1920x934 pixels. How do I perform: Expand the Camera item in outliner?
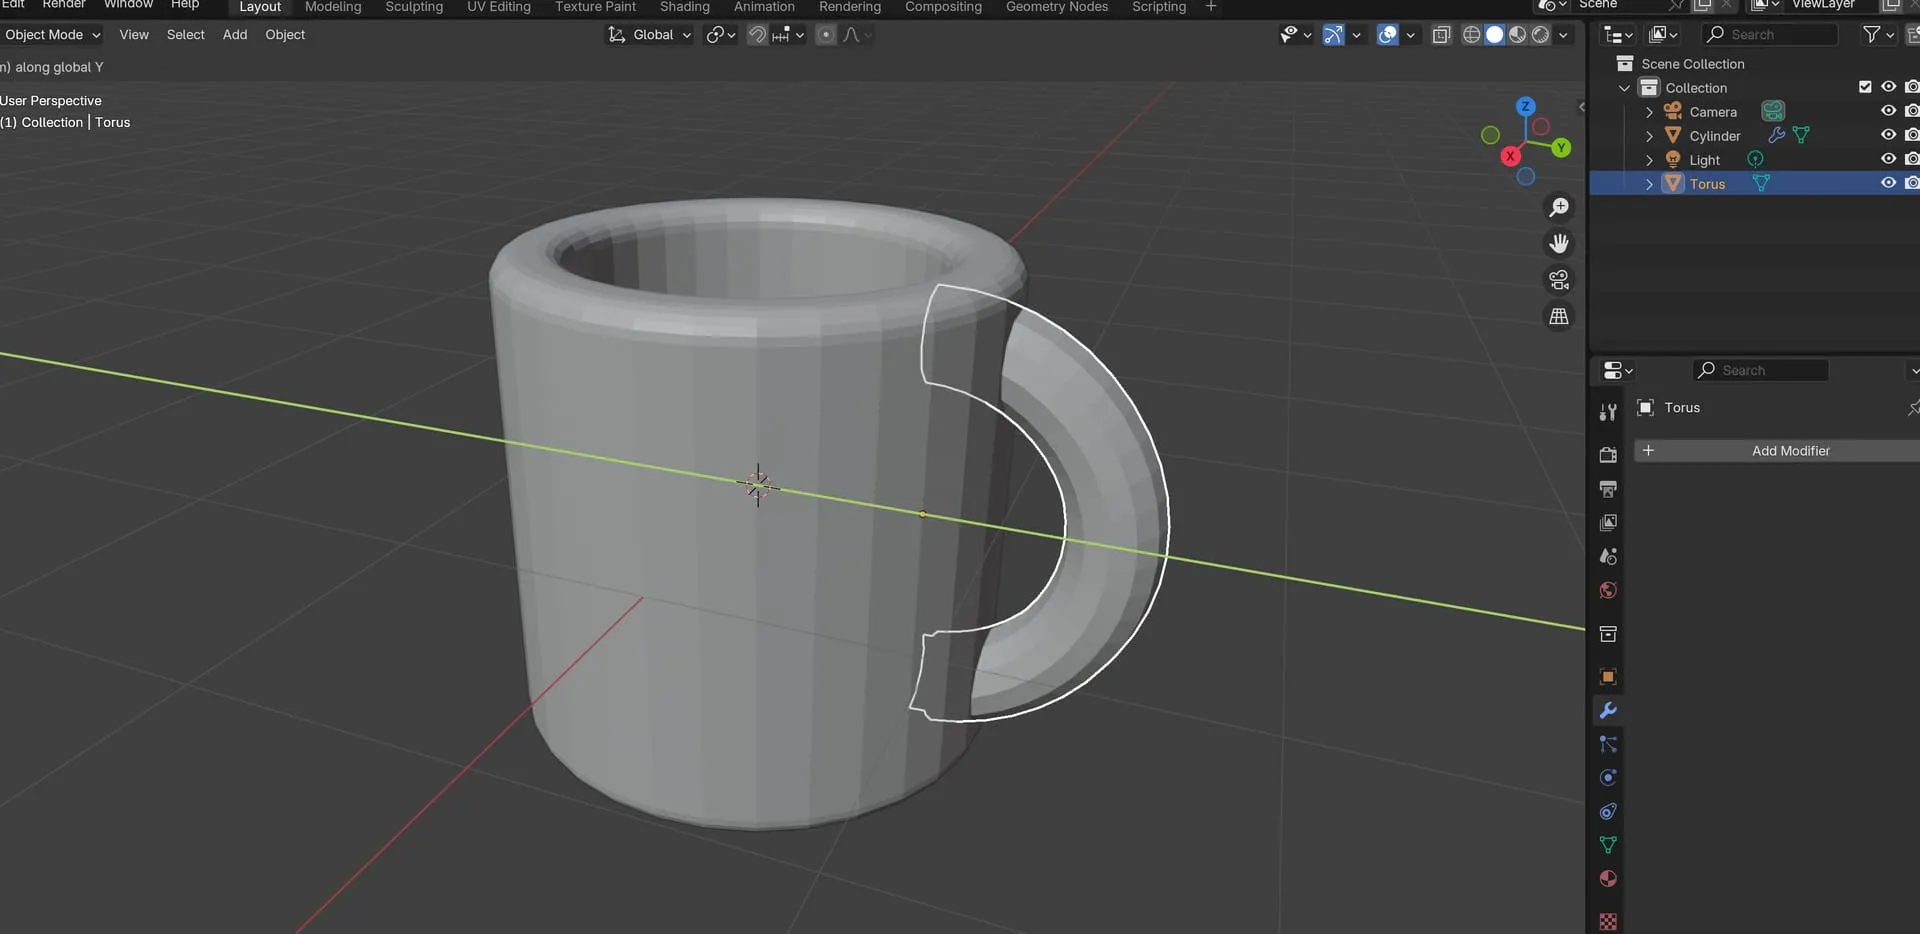1649,112
